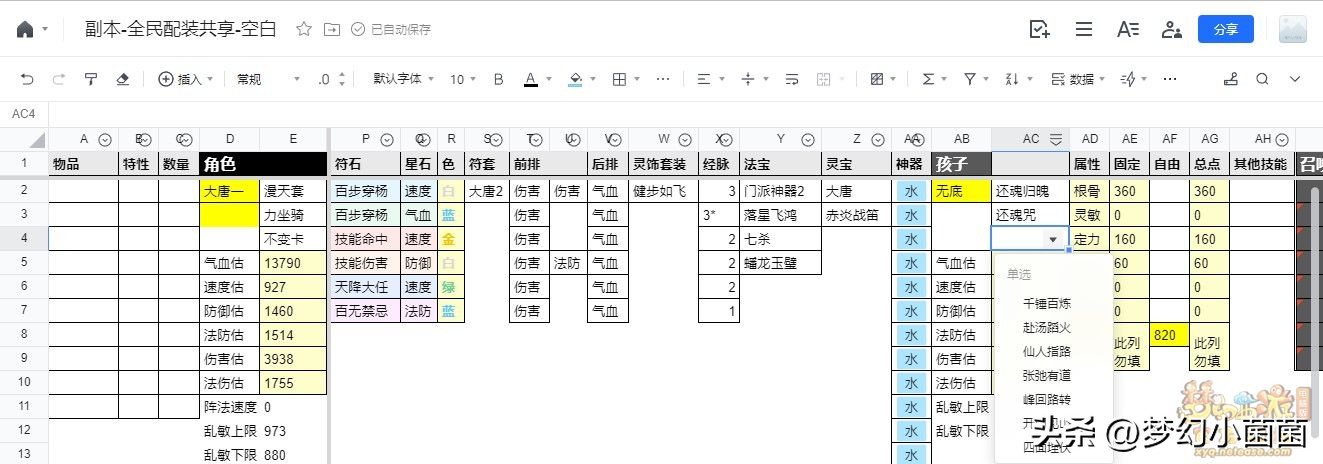Viewport: 1323px width, 464px height.
Task: Activate the format painter tool
Action: coord(91,79)
